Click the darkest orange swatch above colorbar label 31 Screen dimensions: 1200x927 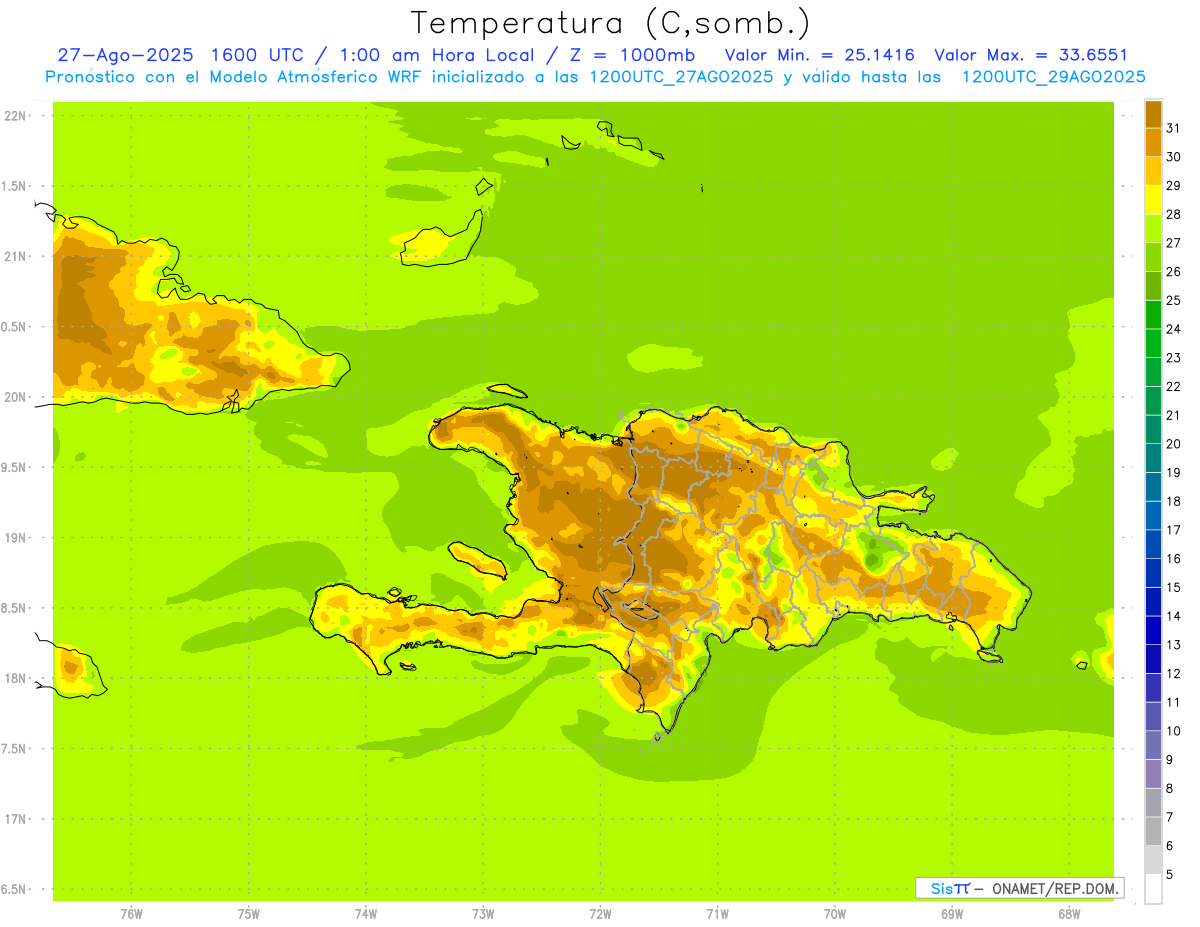[1153, 113]
